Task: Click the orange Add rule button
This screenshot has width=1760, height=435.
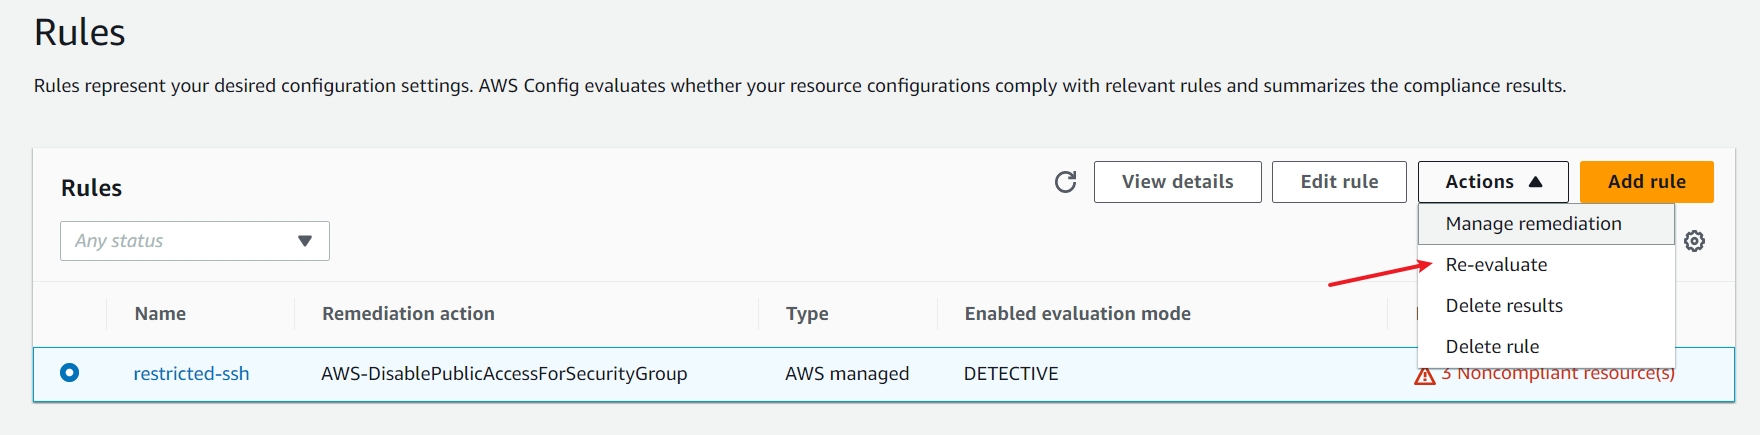Action: click(1646, 182)
